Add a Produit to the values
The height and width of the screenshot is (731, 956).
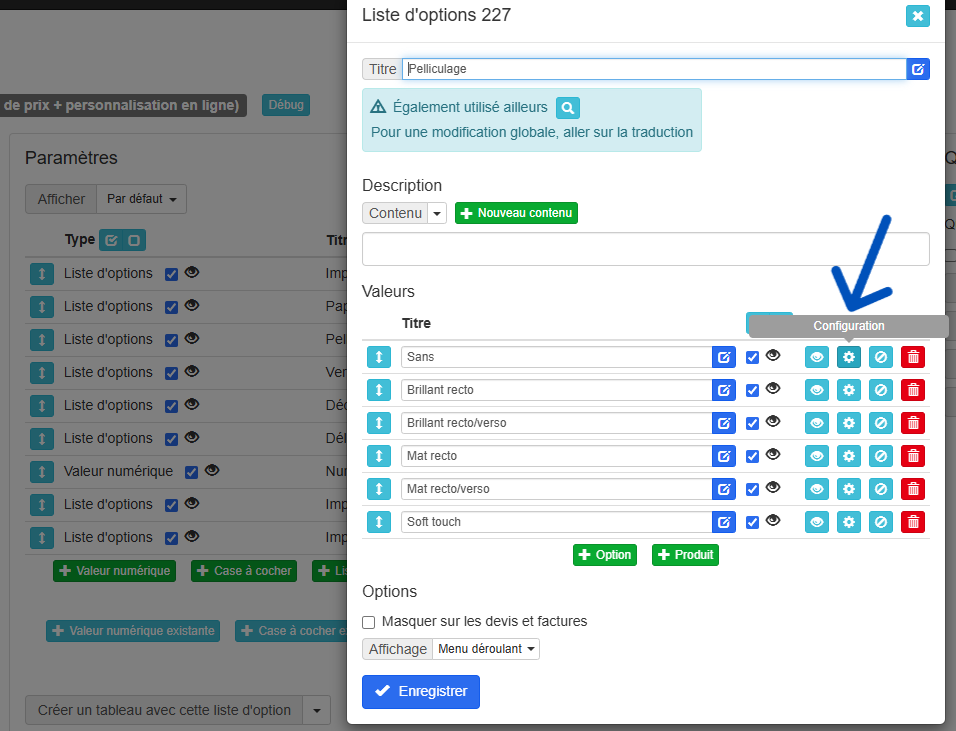click(685, 555)
